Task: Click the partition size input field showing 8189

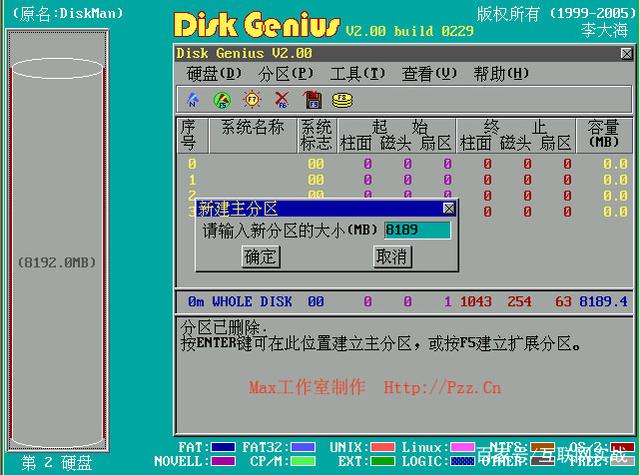Action: (x=417, y=230)
